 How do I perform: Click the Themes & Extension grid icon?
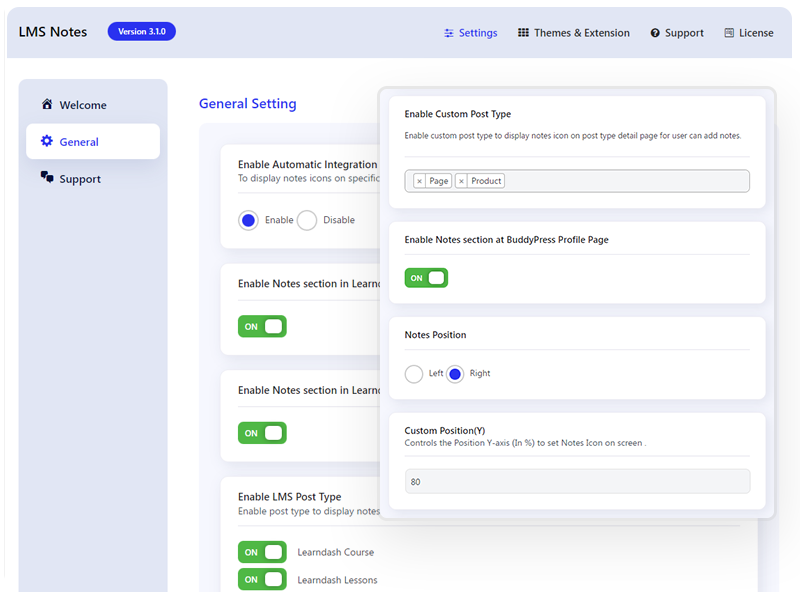point(523,33)
